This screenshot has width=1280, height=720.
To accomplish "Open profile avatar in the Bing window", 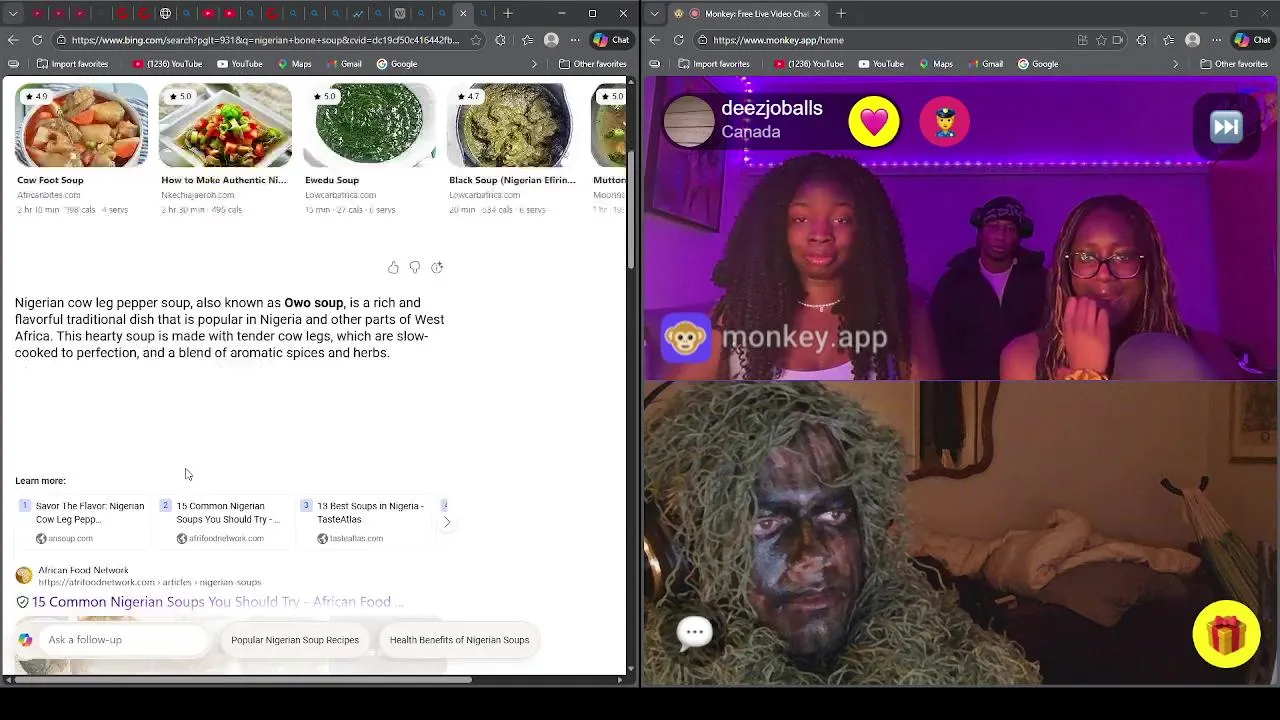I will pos(551,40).
